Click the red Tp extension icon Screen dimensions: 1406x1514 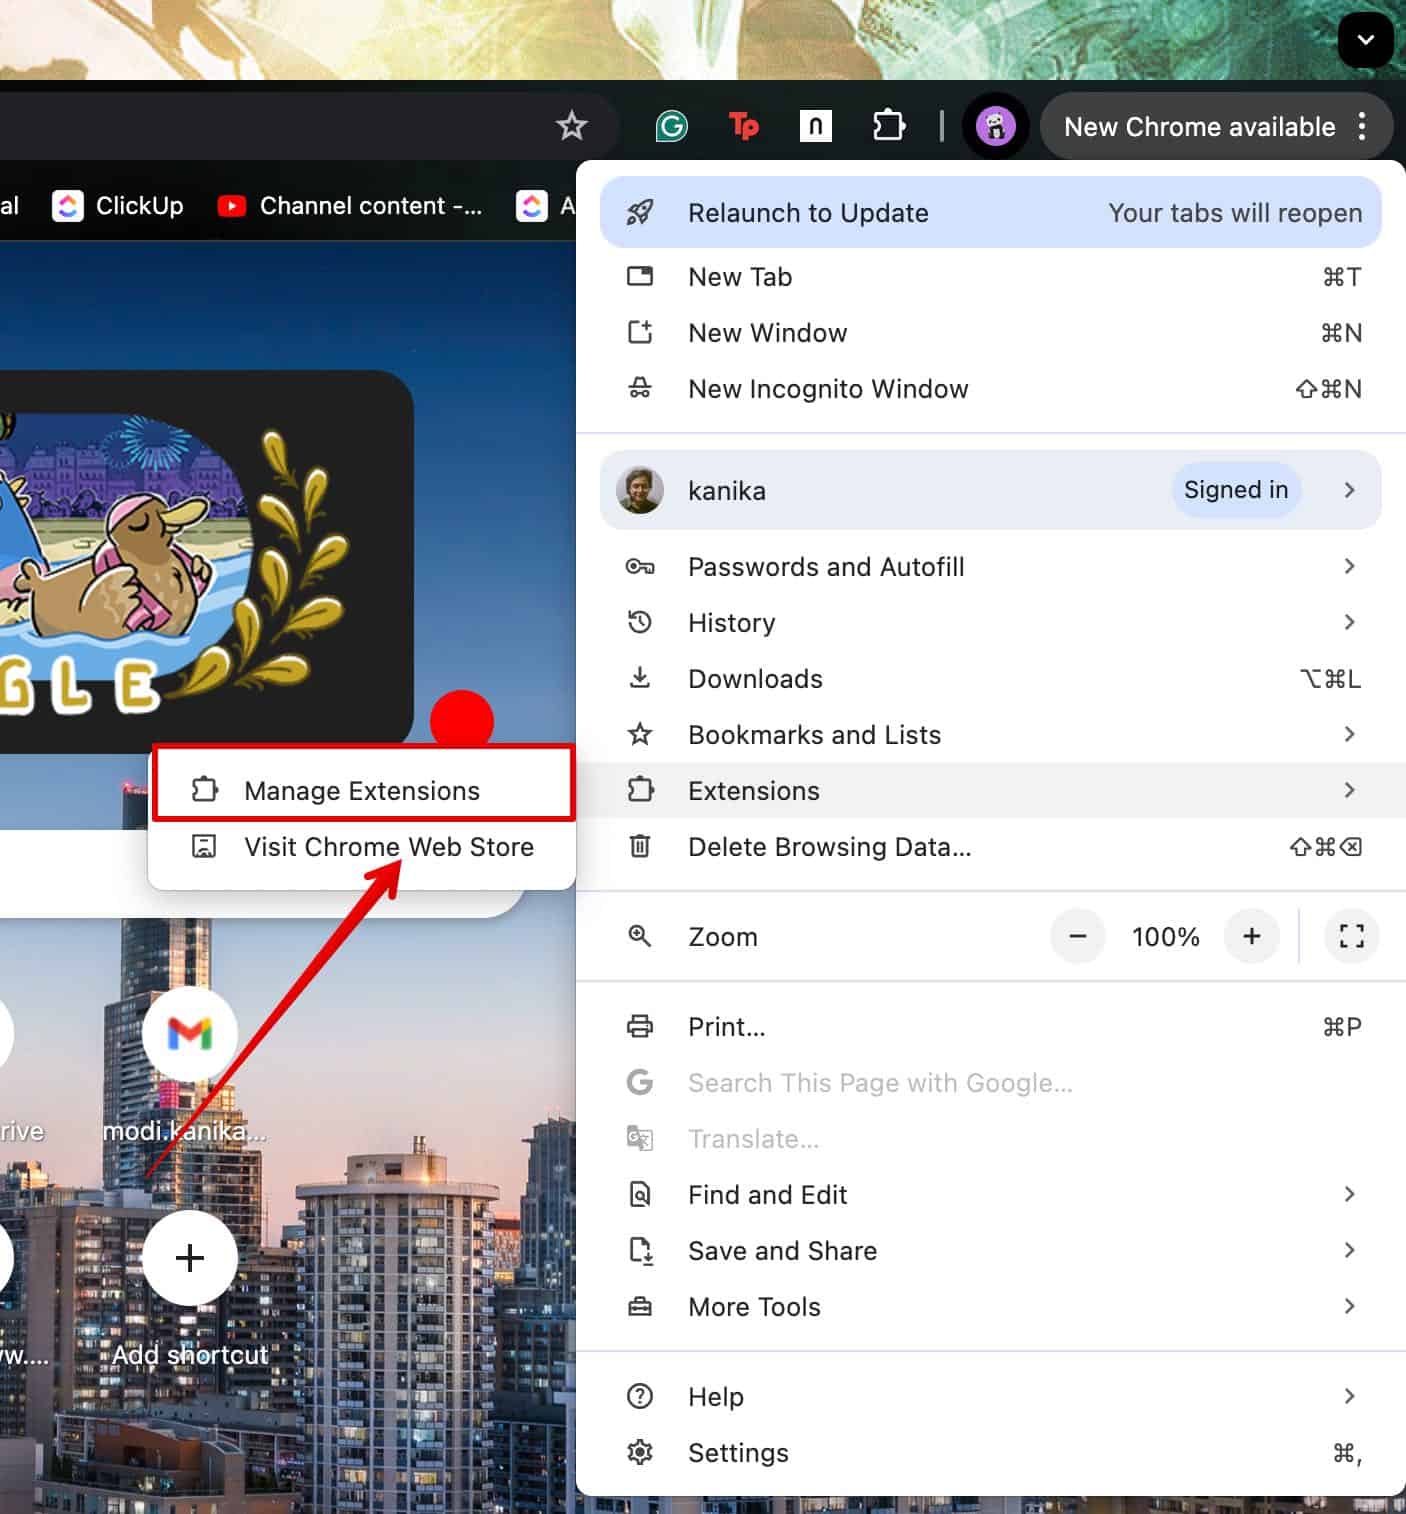[743, 126]
